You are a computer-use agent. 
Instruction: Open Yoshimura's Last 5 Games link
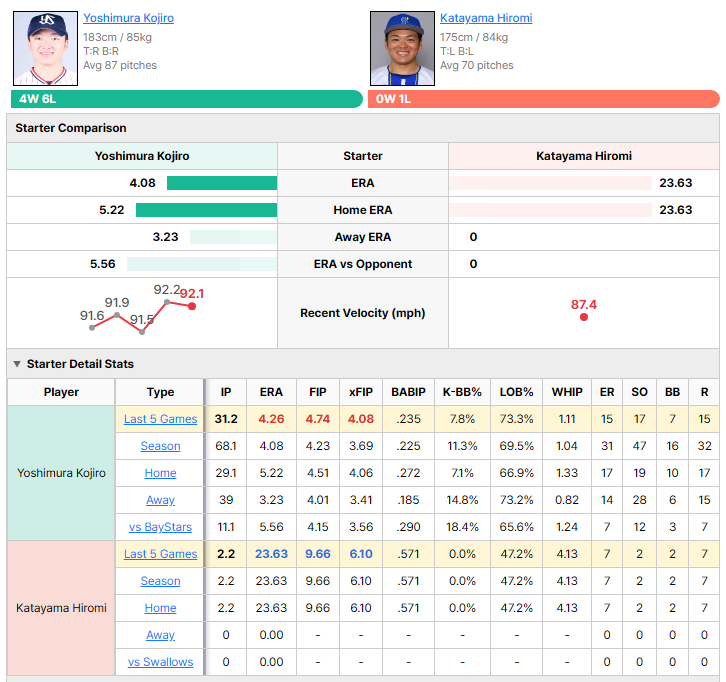click(x=160, y=419)
